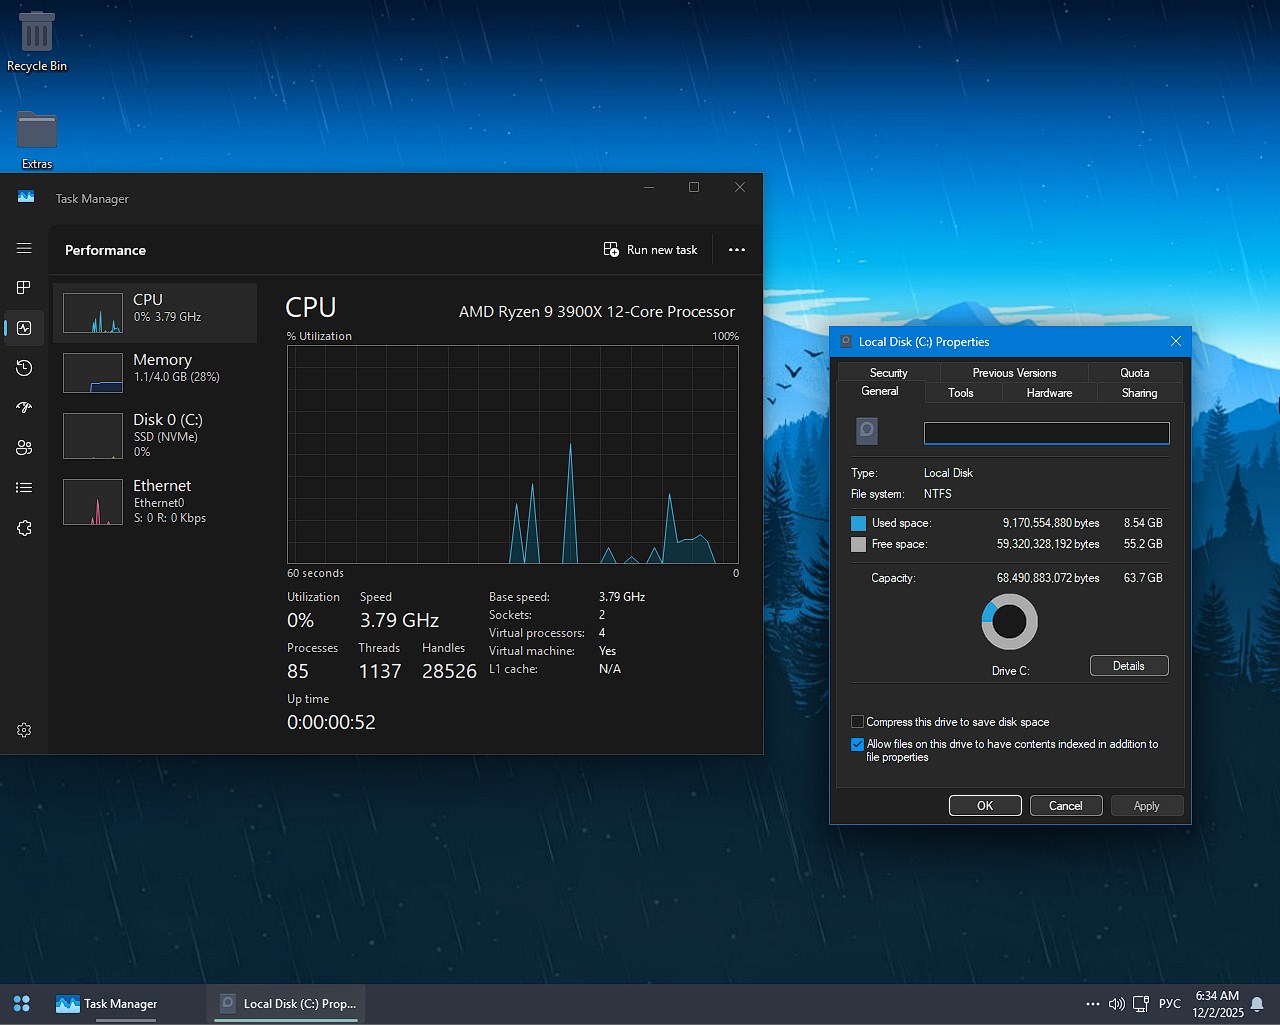Open the volume icon in the system tray

coord(1117,1004)
